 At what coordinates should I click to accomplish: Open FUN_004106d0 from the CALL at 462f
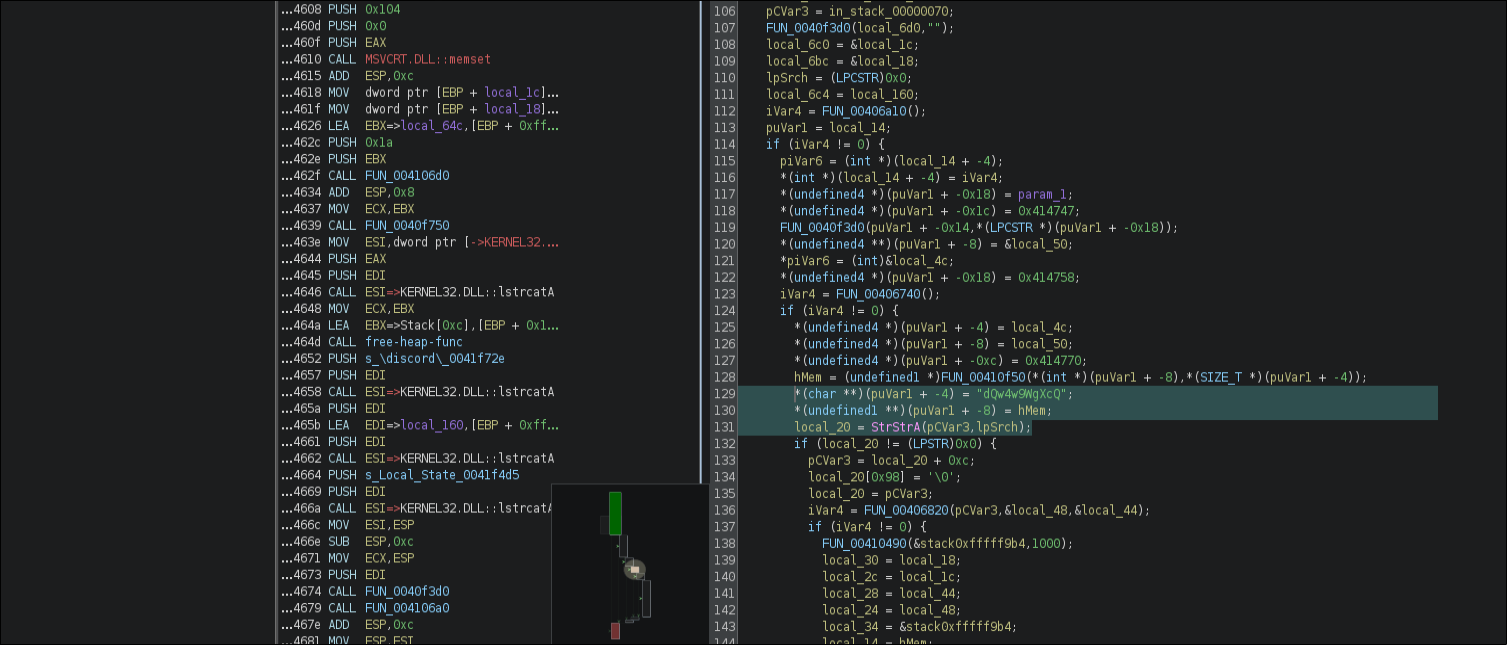pos(407,176)
